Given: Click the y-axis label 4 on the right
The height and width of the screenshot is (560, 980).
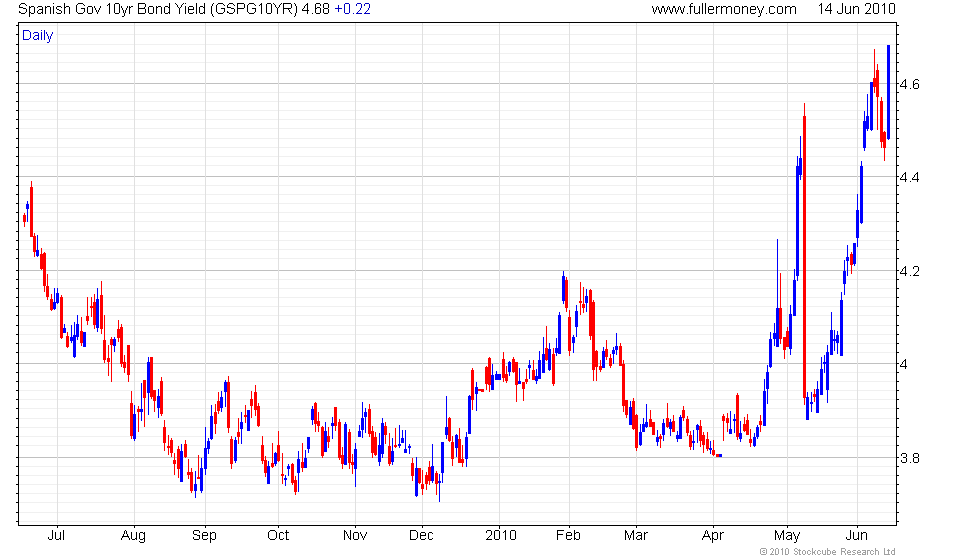Looking at the screenshot, I should coord(903,364).
